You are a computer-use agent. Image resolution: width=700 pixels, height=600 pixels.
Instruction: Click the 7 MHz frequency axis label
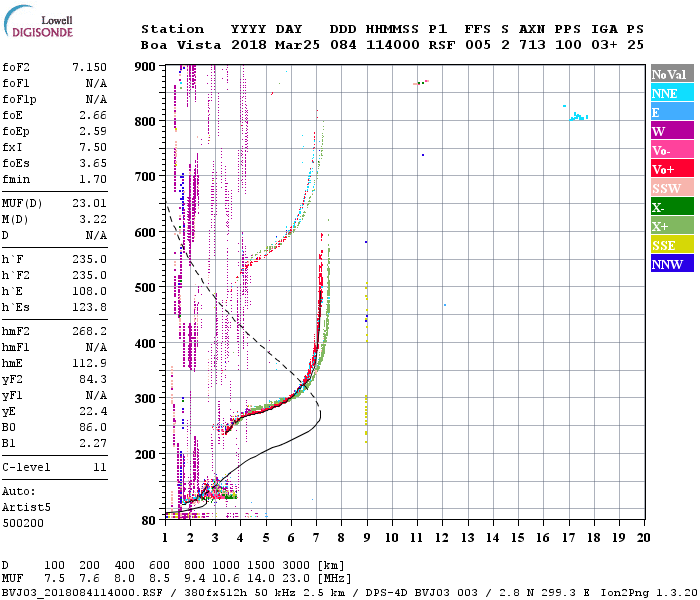tap(316, 538)
